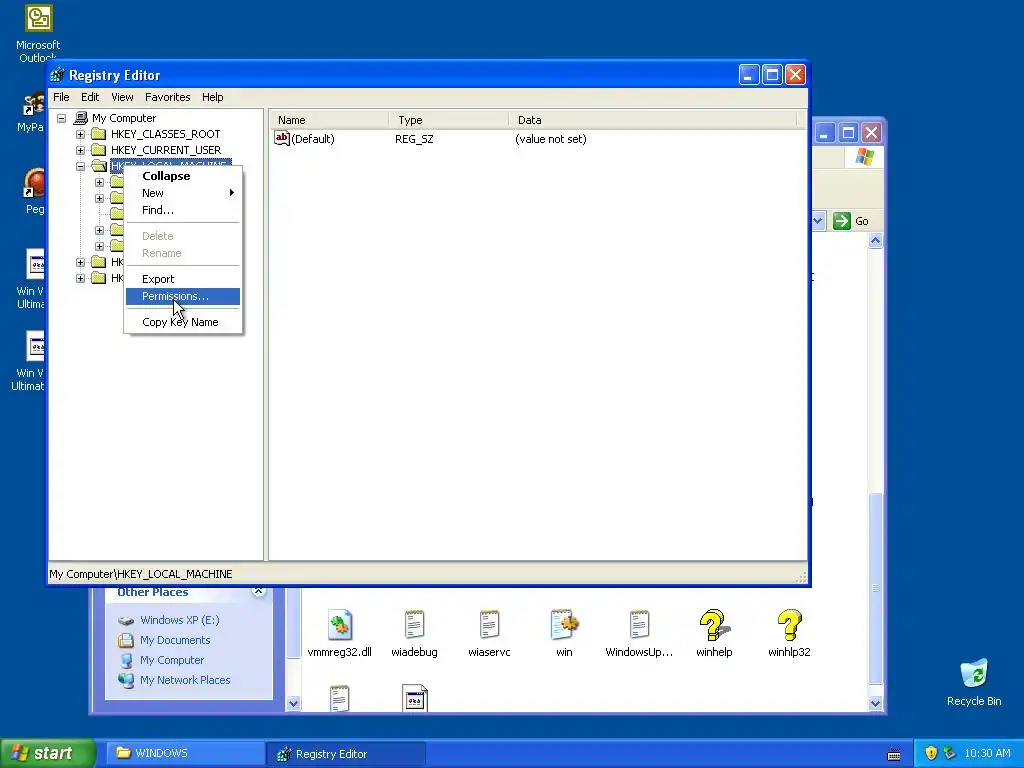The width and height of the screenshot is (1024, 768).
Task: Open the File menu in Registry Editor
Action: (x=61, y=97)
